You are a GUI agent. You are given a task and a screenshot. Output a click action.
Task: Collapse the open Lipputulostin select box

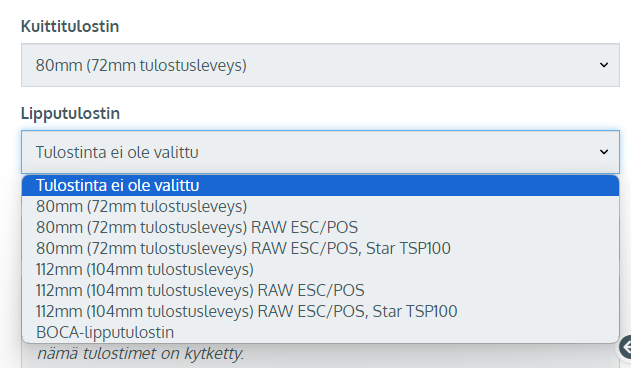pyautogui.click(x=320, y=152)
